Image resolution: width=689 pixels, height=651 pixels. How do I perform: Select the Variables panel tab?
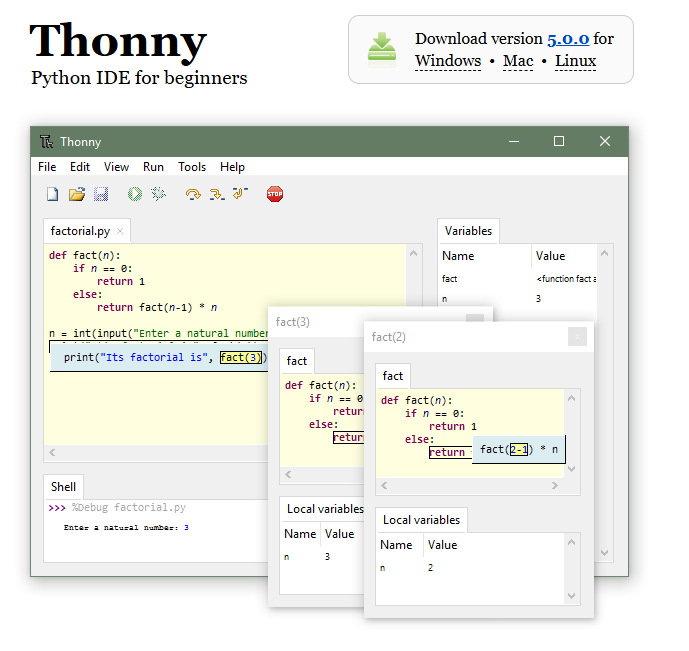tap(468, 231)
